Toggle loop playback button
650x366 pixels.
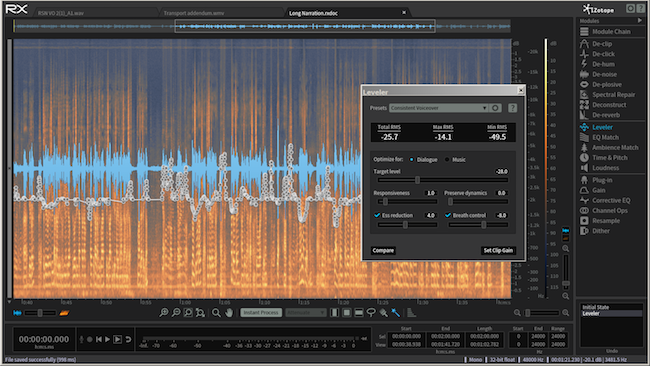(x=129, y=339)
